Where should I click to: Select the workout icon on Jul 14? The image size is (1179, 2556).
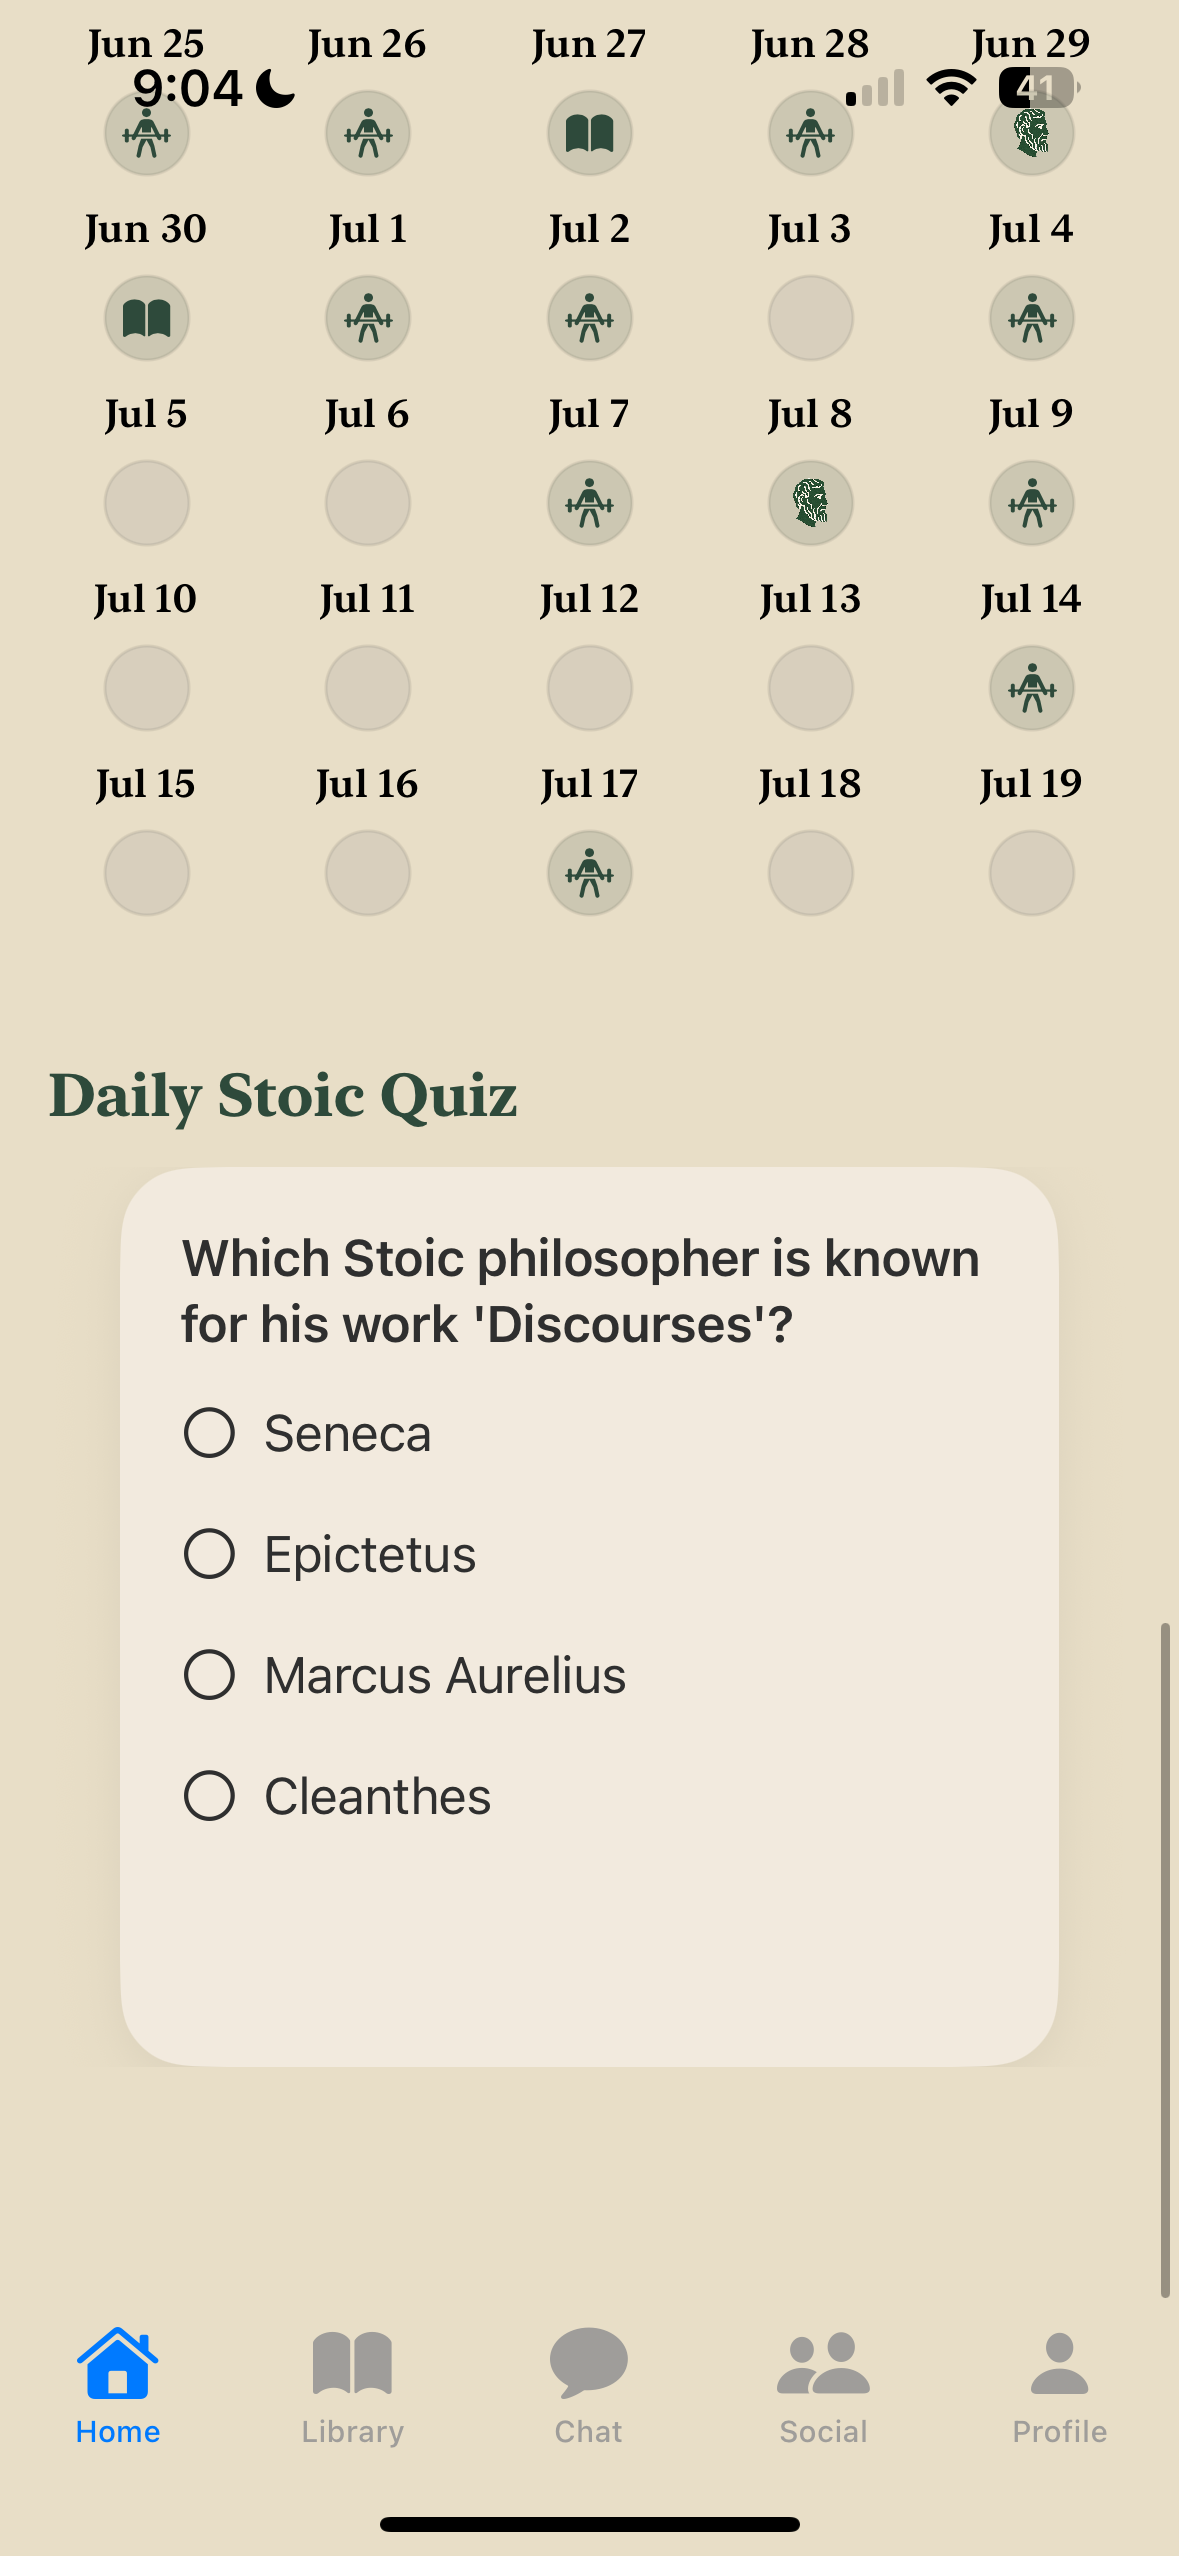(x=1031, y=687)
